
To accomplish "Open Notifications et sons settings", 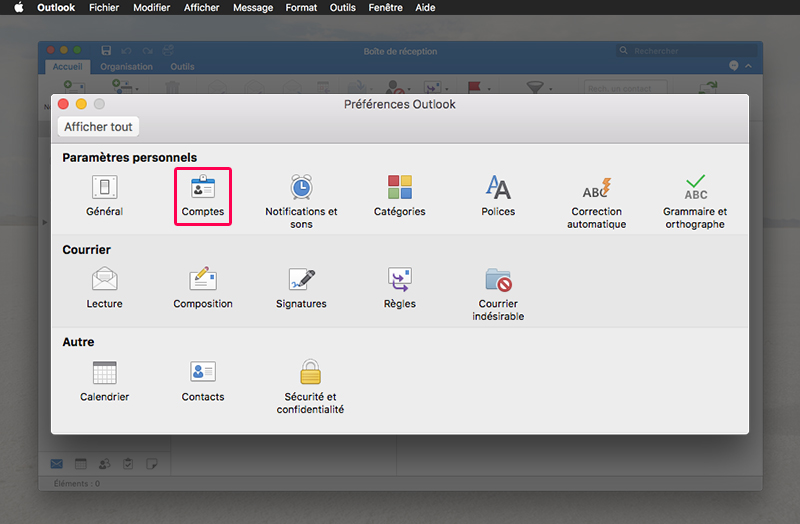I will [301, 202].
